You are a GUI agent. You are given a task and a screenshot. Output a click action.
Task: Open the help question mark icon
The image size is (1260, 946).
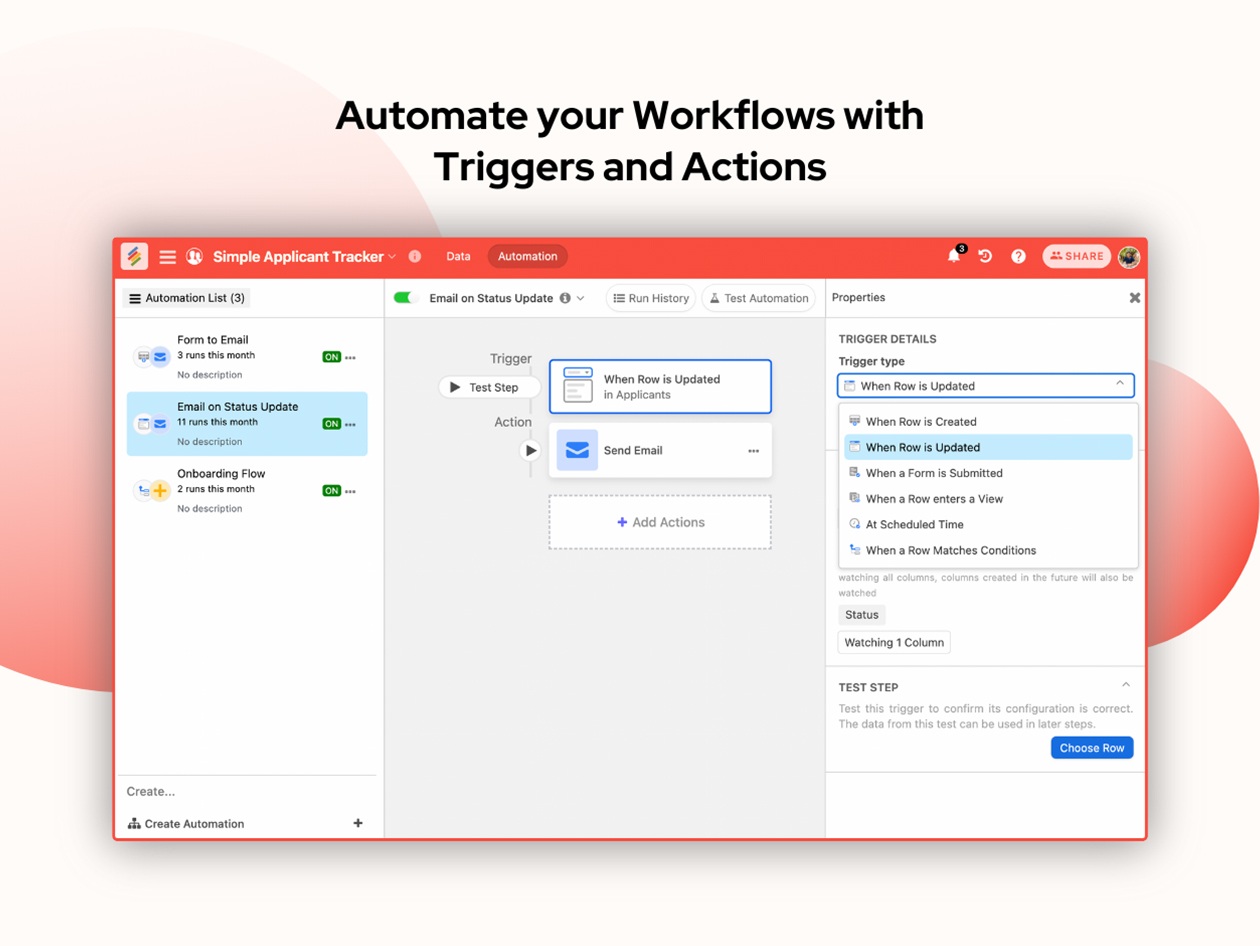pyautogui.click(x=1018, y=256)
